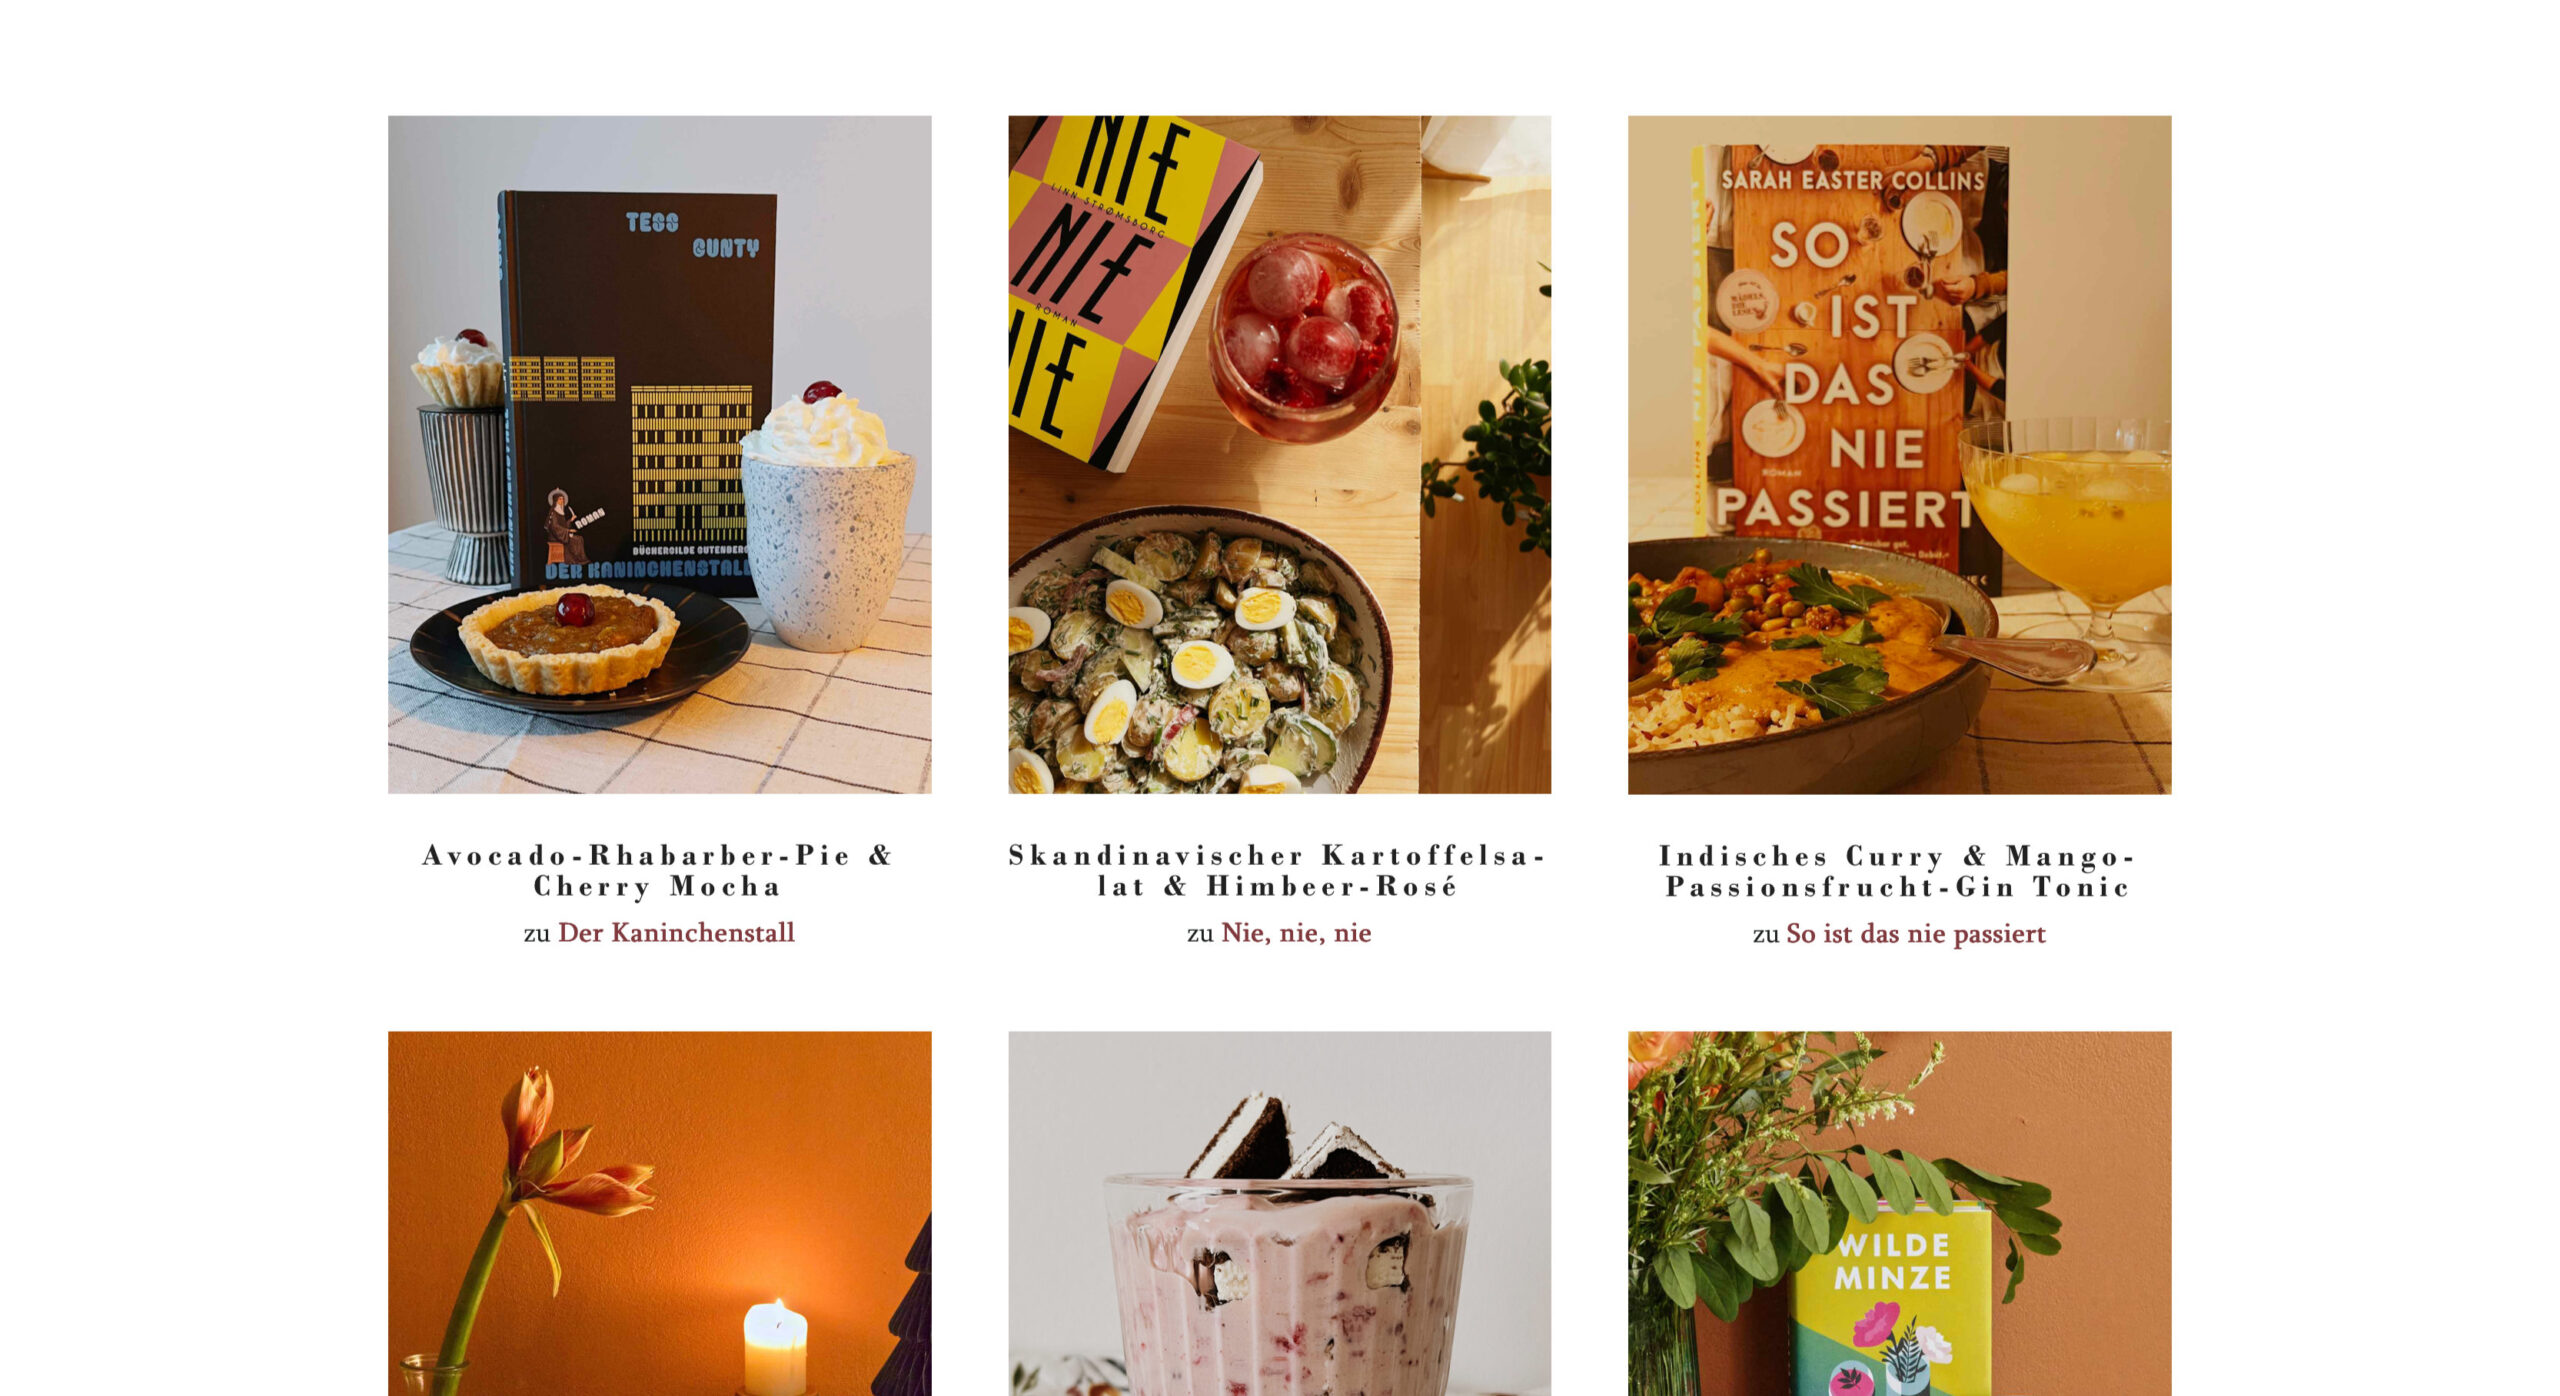2560x1396 pixels.
Task: Click the curry and gin tonic photo
Action: pyautogui.click(x=1900, y=455)
